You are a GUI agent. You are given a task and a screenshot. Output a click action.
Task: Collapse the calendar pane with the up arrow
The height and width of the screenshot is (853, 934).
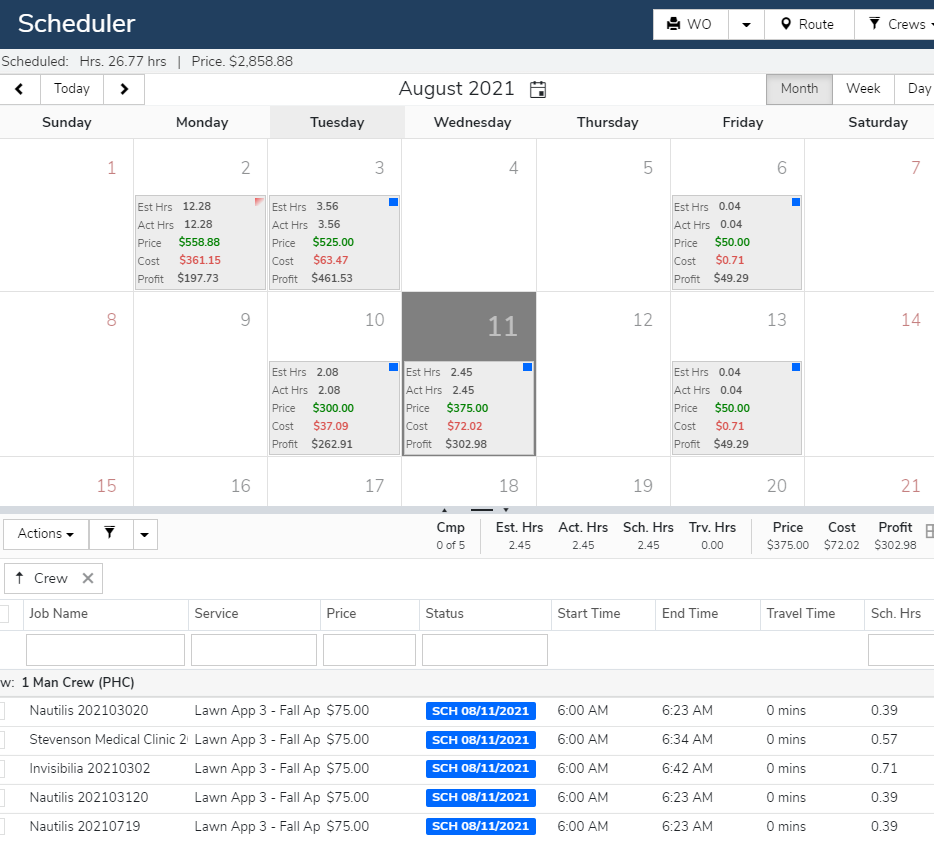444,510
